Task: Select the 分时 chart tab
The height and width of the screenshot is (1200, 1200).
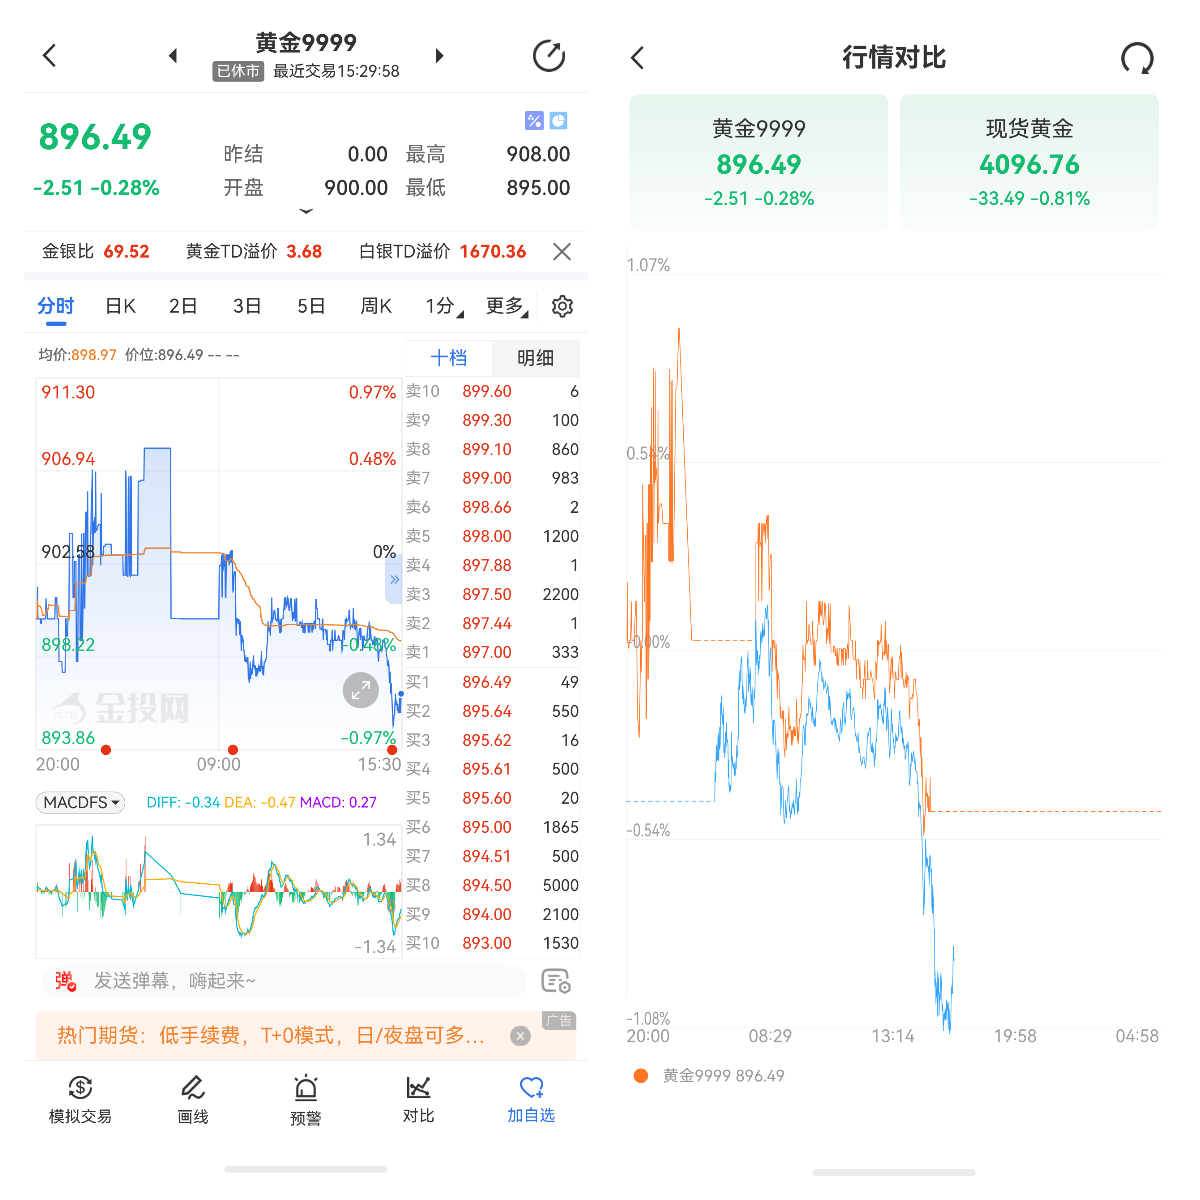Action: (56, 306)
